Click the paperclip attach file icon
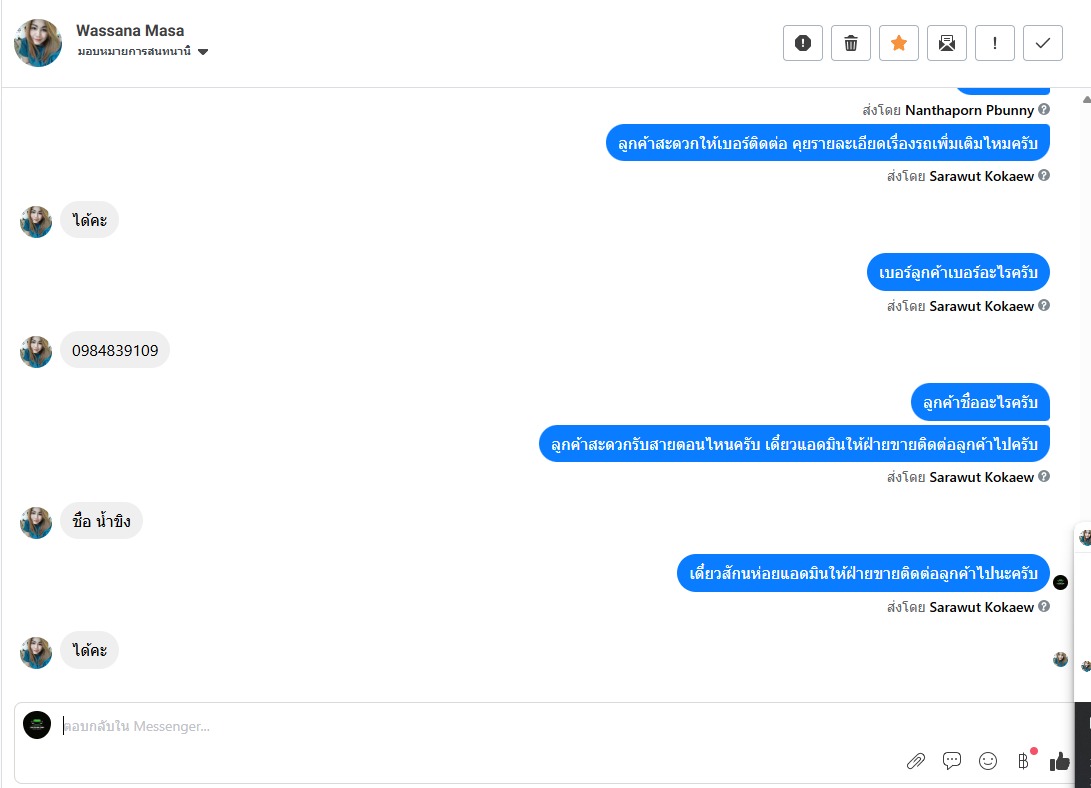The height and width of the screenshot is (788, 1091). pyautogui.click(x=916, y=761)
